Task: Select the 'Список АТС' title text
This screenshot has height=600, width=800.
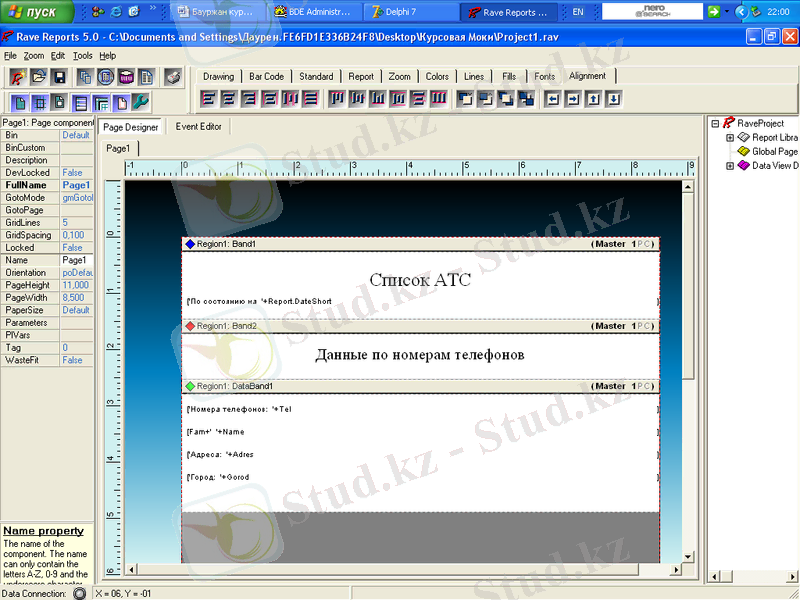Action: click(420, 280)
